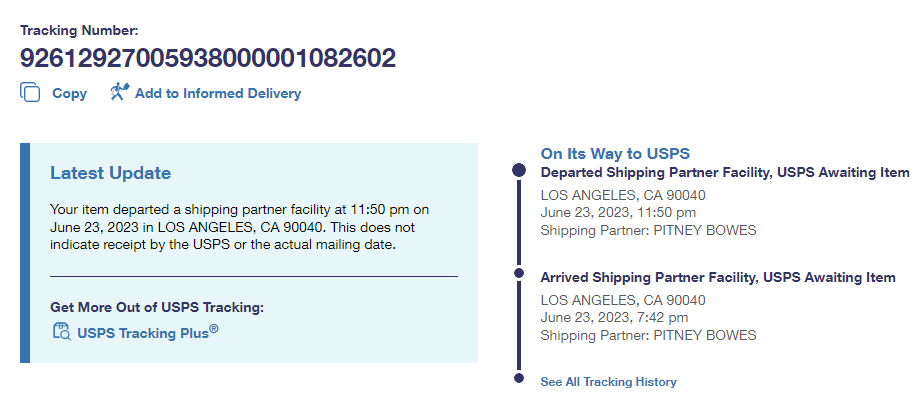The width and height of the screenshot is (916, 408).
Task: Click the Get More Out of USPS Tracking label
Action: point(156,308)
